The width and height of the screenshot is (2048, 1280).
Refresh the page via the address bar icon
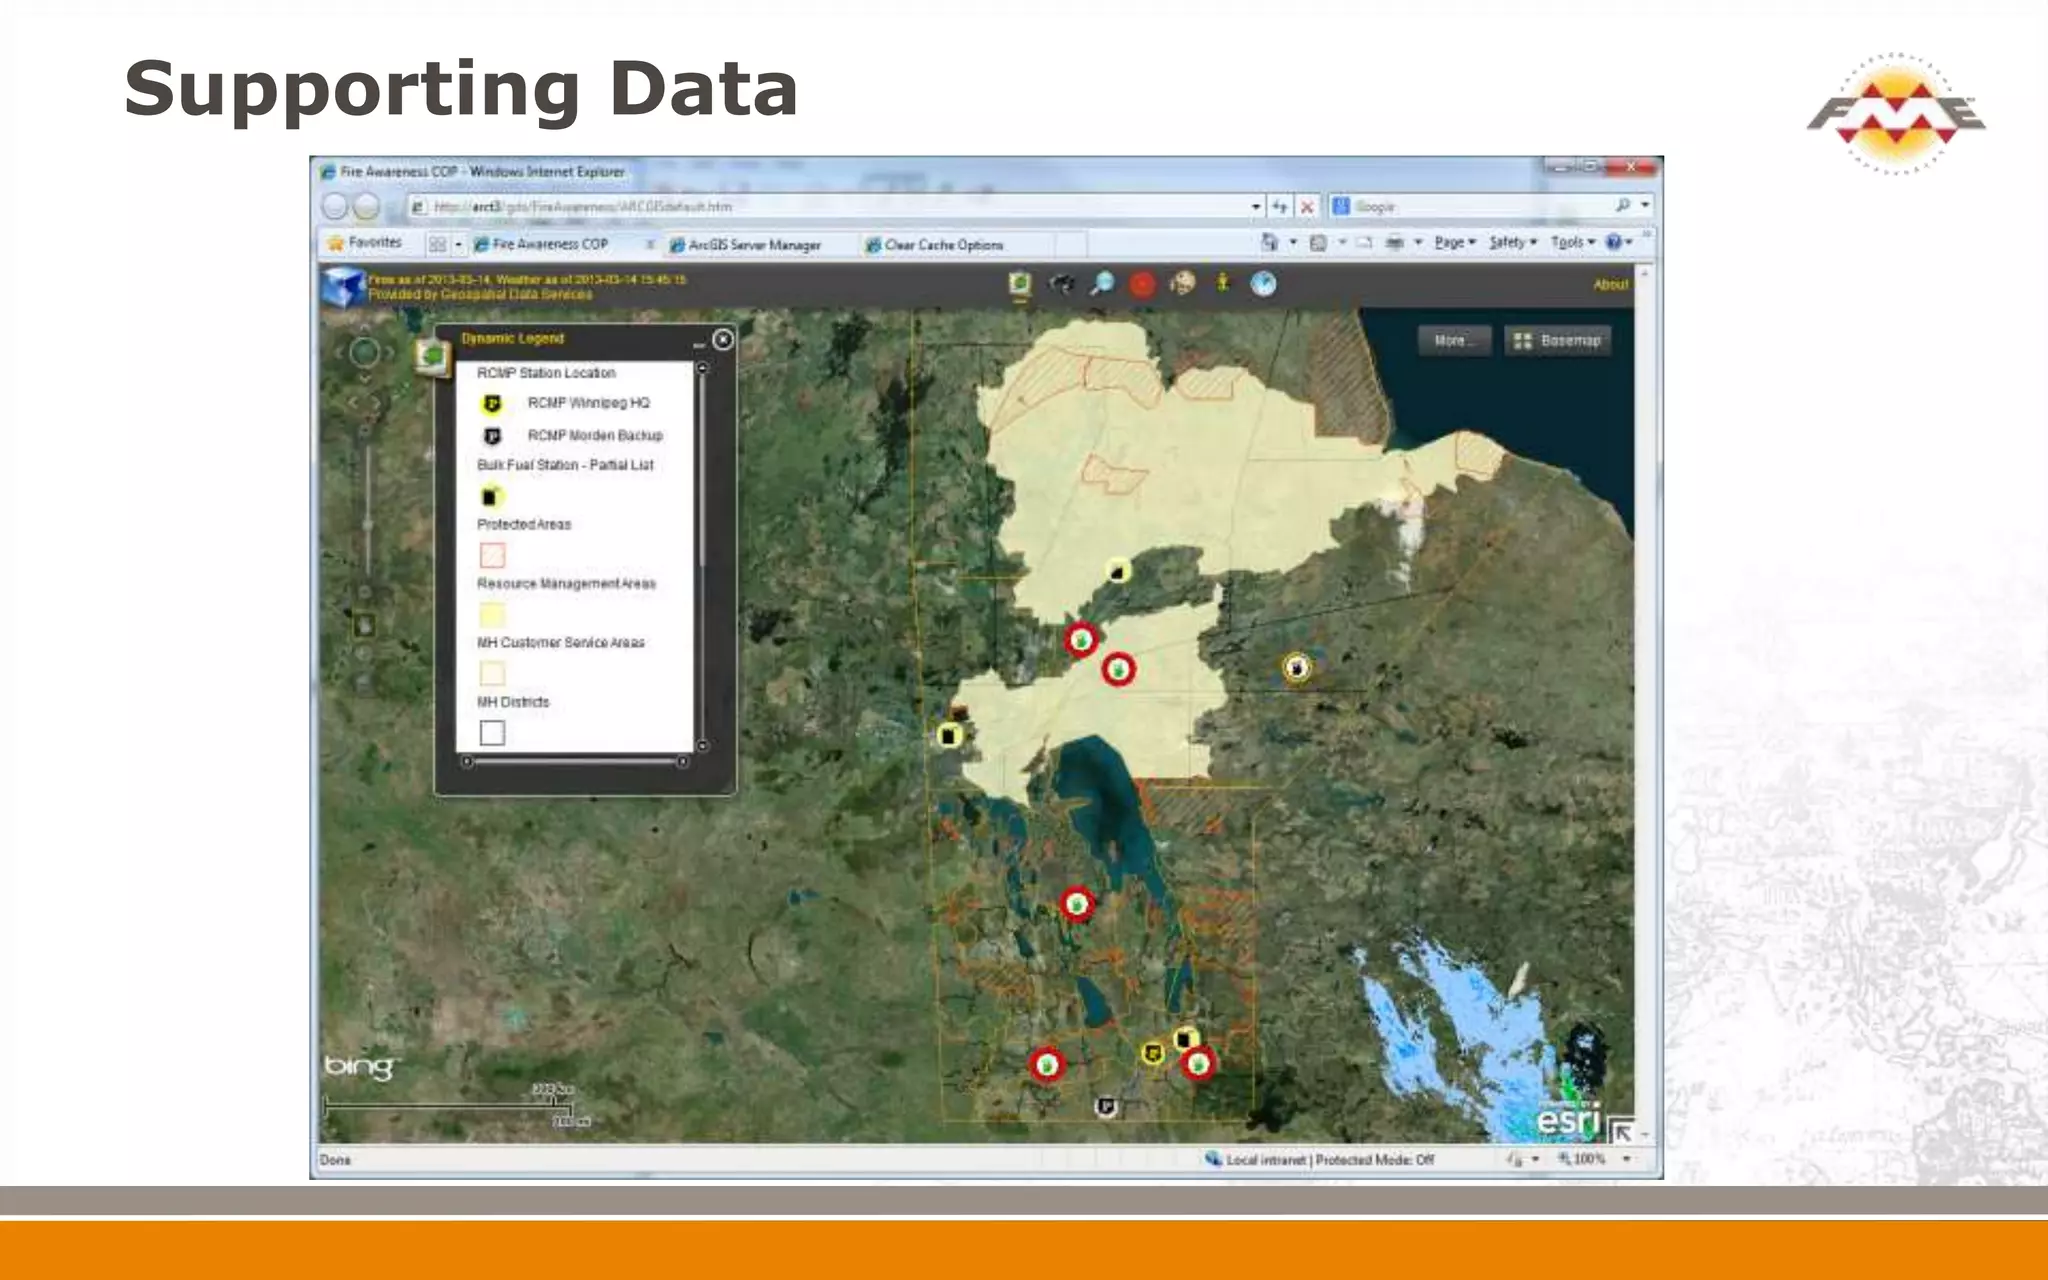tap(1280, 206)
